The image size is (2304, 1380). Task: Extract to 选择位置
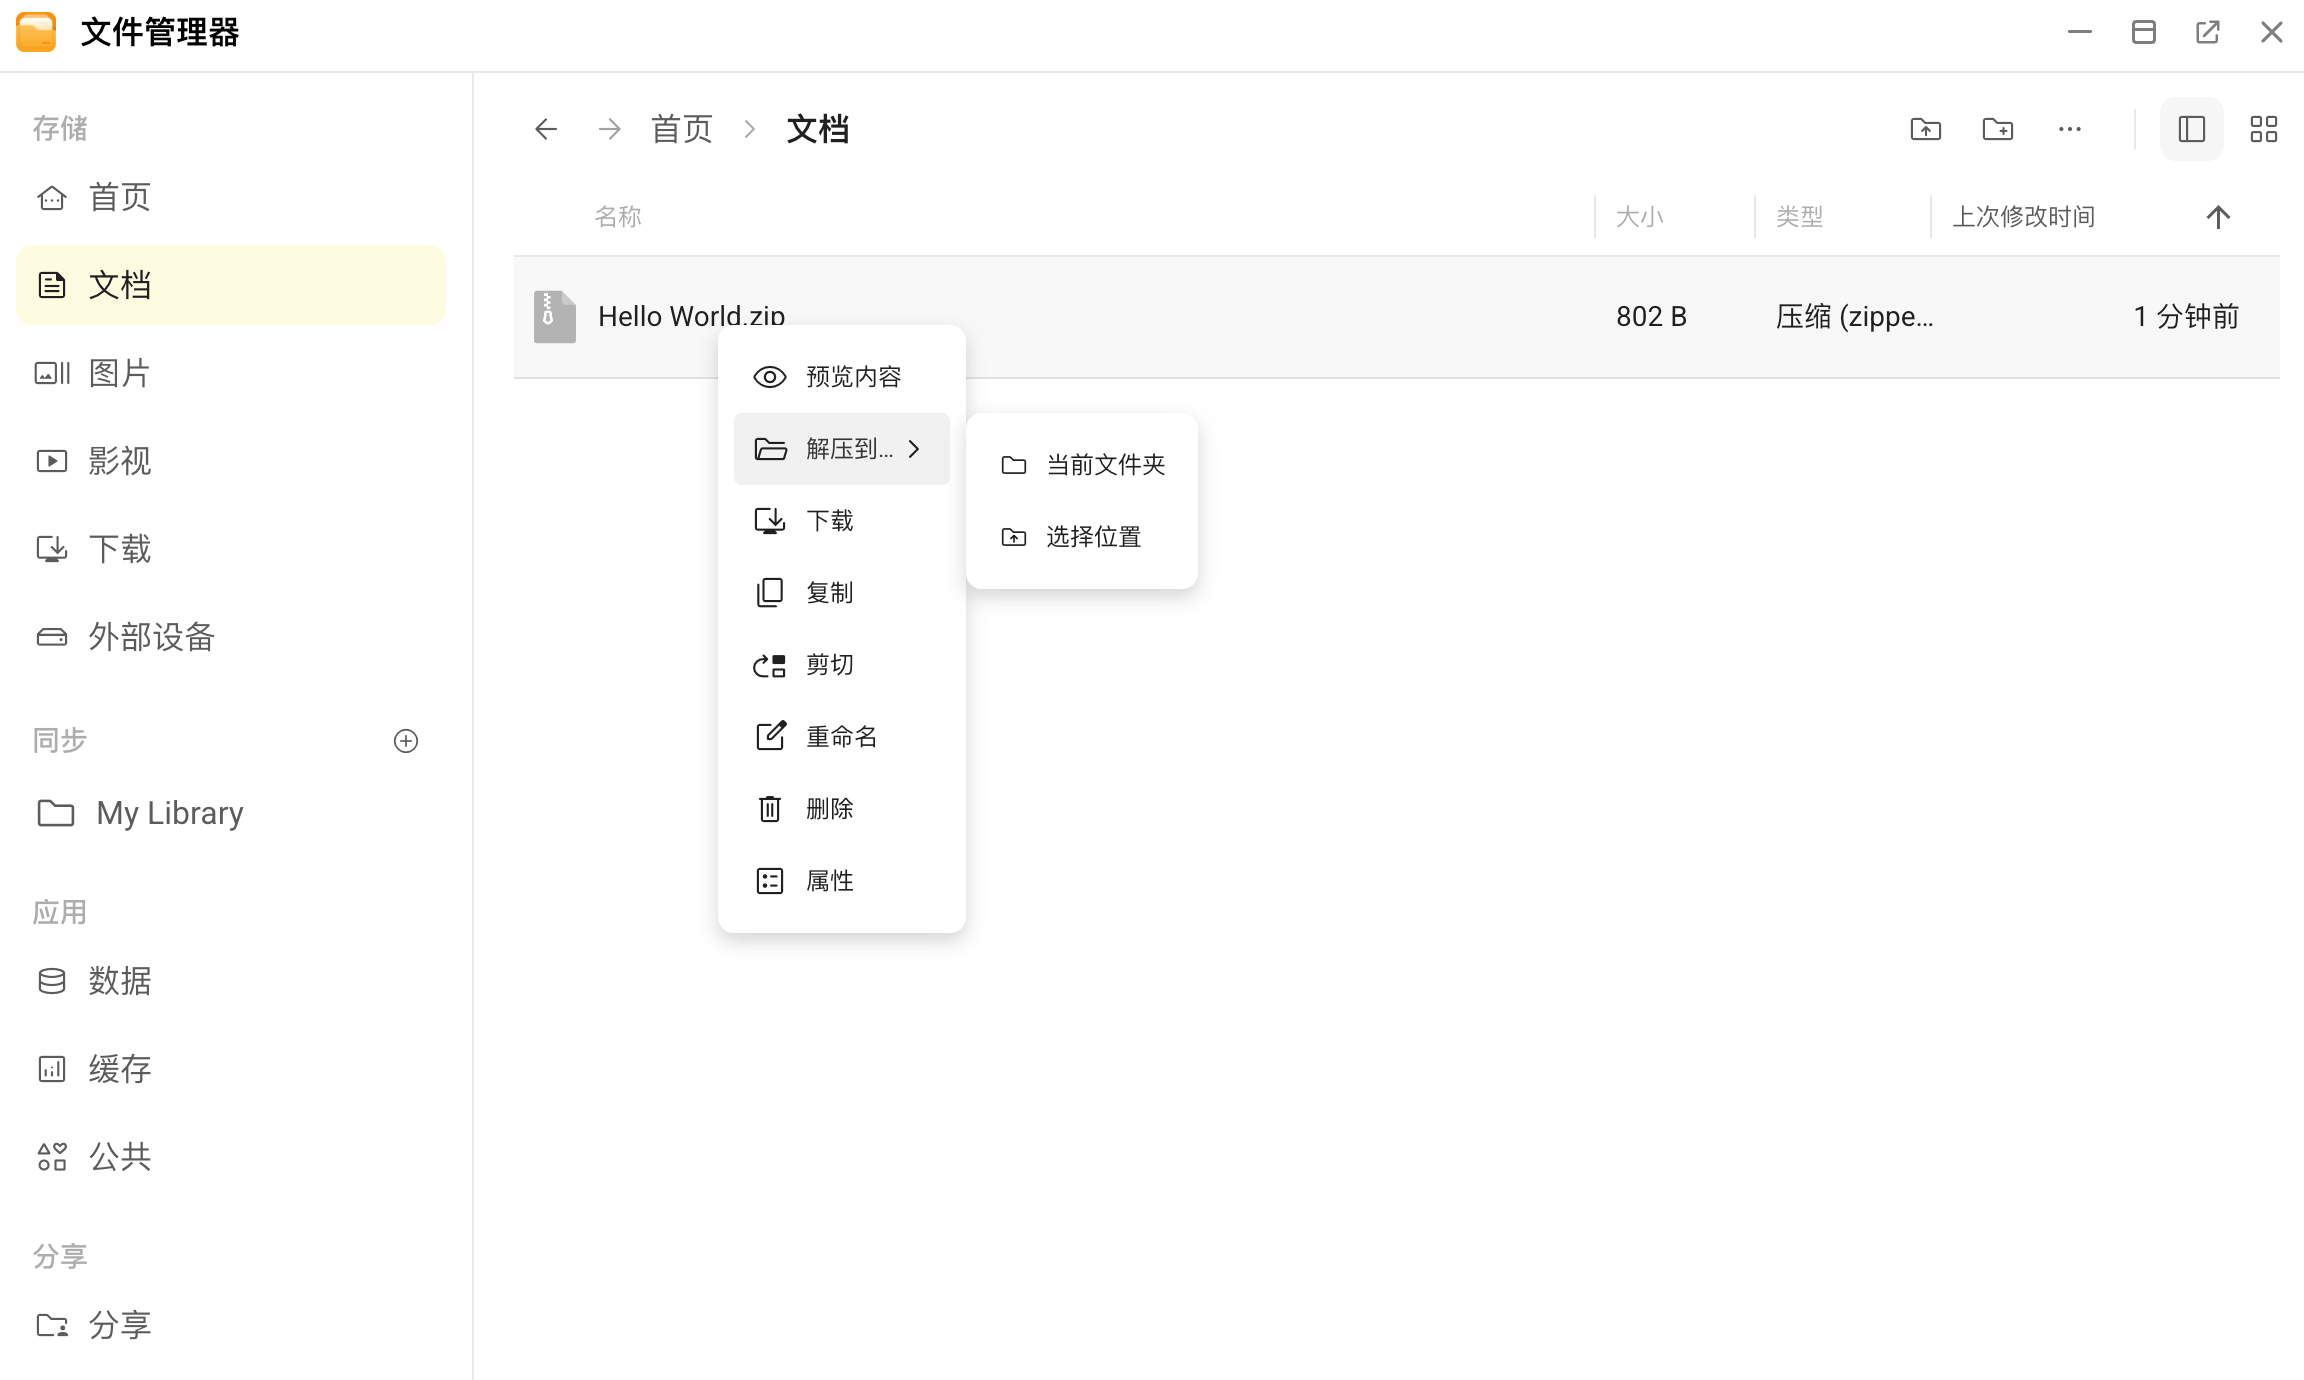tap(1082, 537)
